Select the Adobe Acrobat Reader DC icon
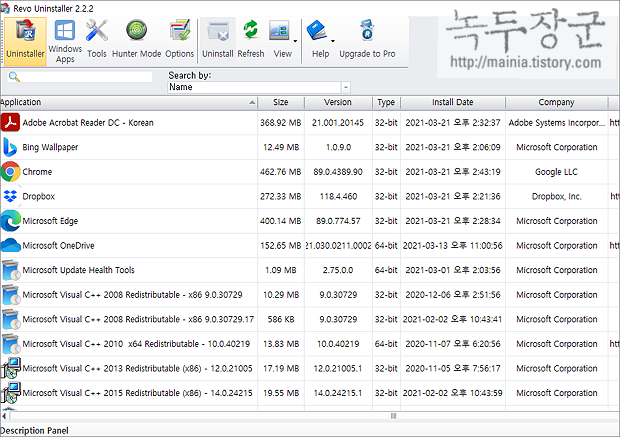620x437 pixels. pos(10,122)
